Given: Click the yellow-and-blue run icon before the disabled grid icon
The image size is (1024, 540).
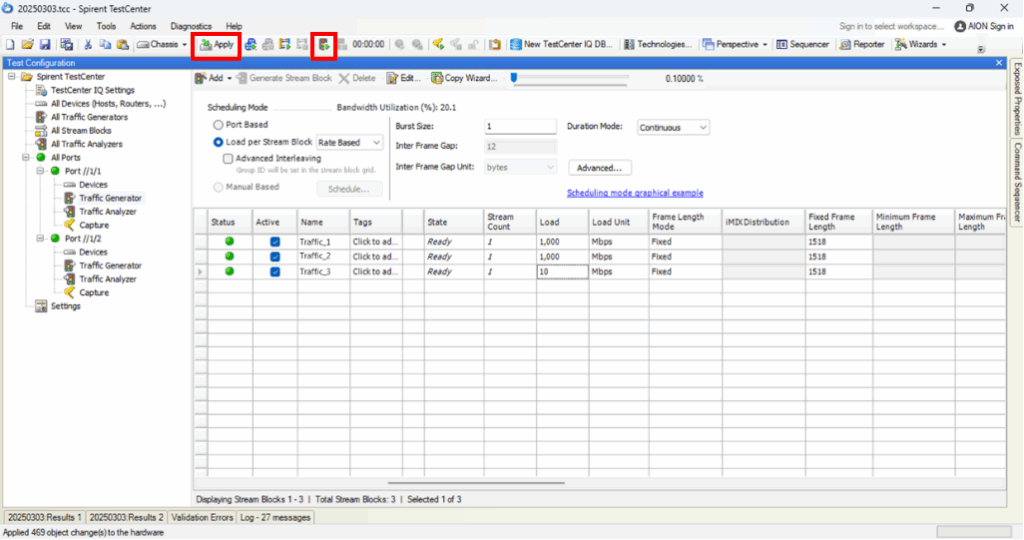Looking at the screenshot, I should pos(285,44).
